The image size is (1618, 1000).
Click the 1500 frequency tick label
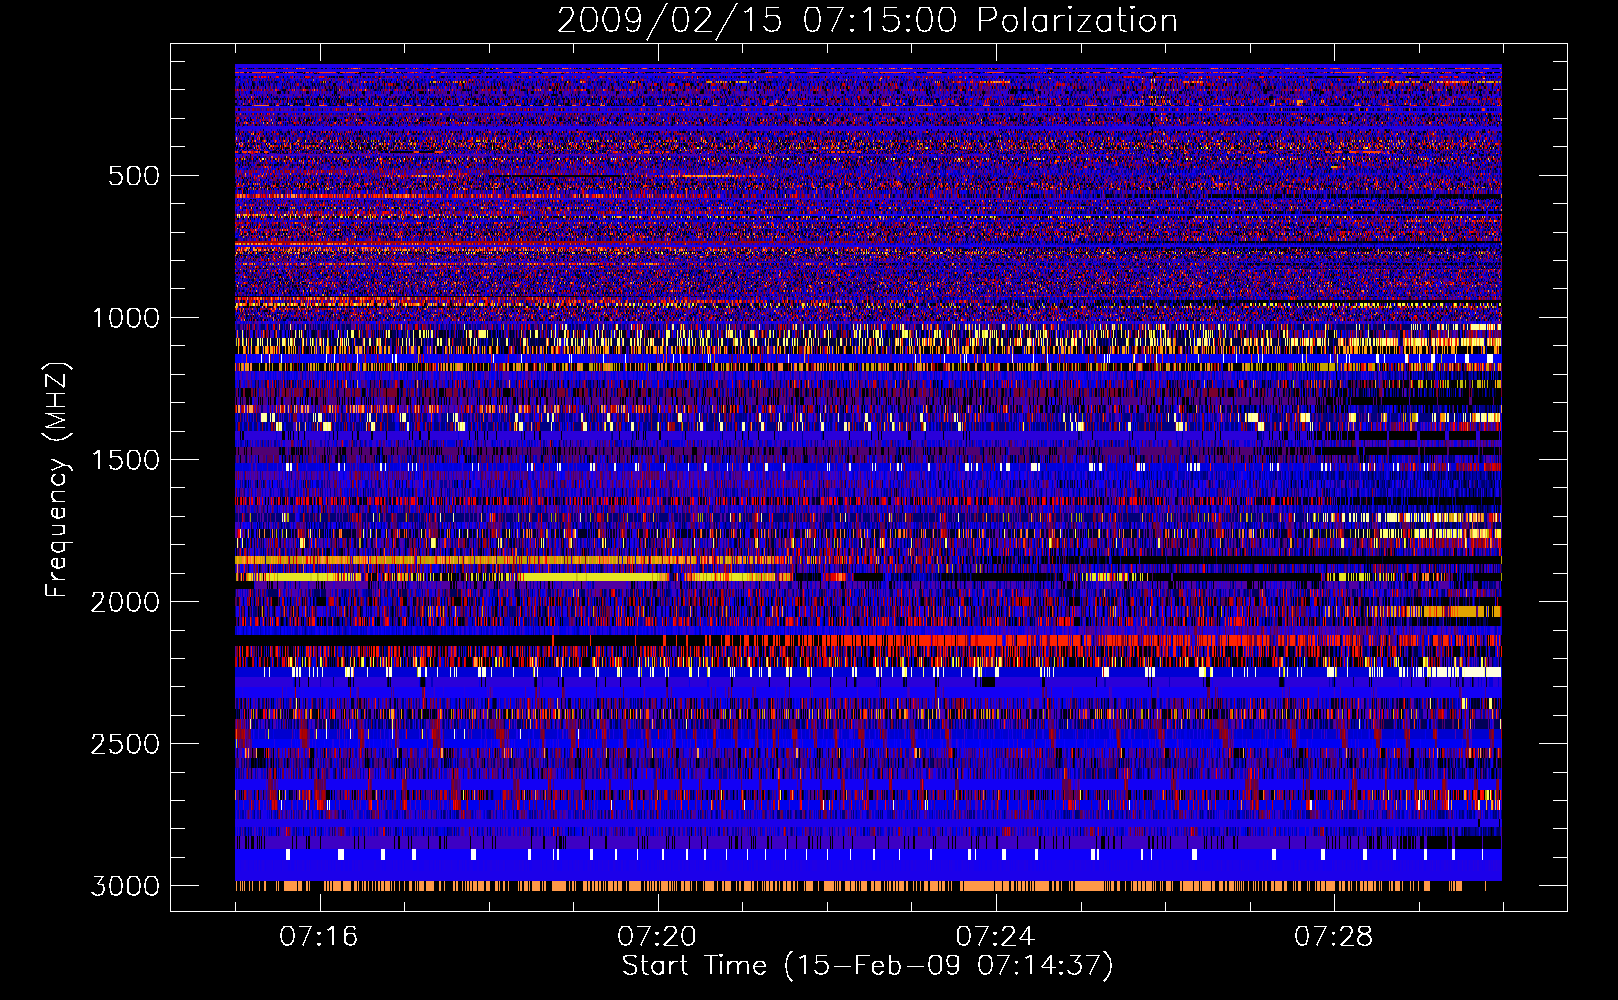pyautogui.click(x=125, y=460)
